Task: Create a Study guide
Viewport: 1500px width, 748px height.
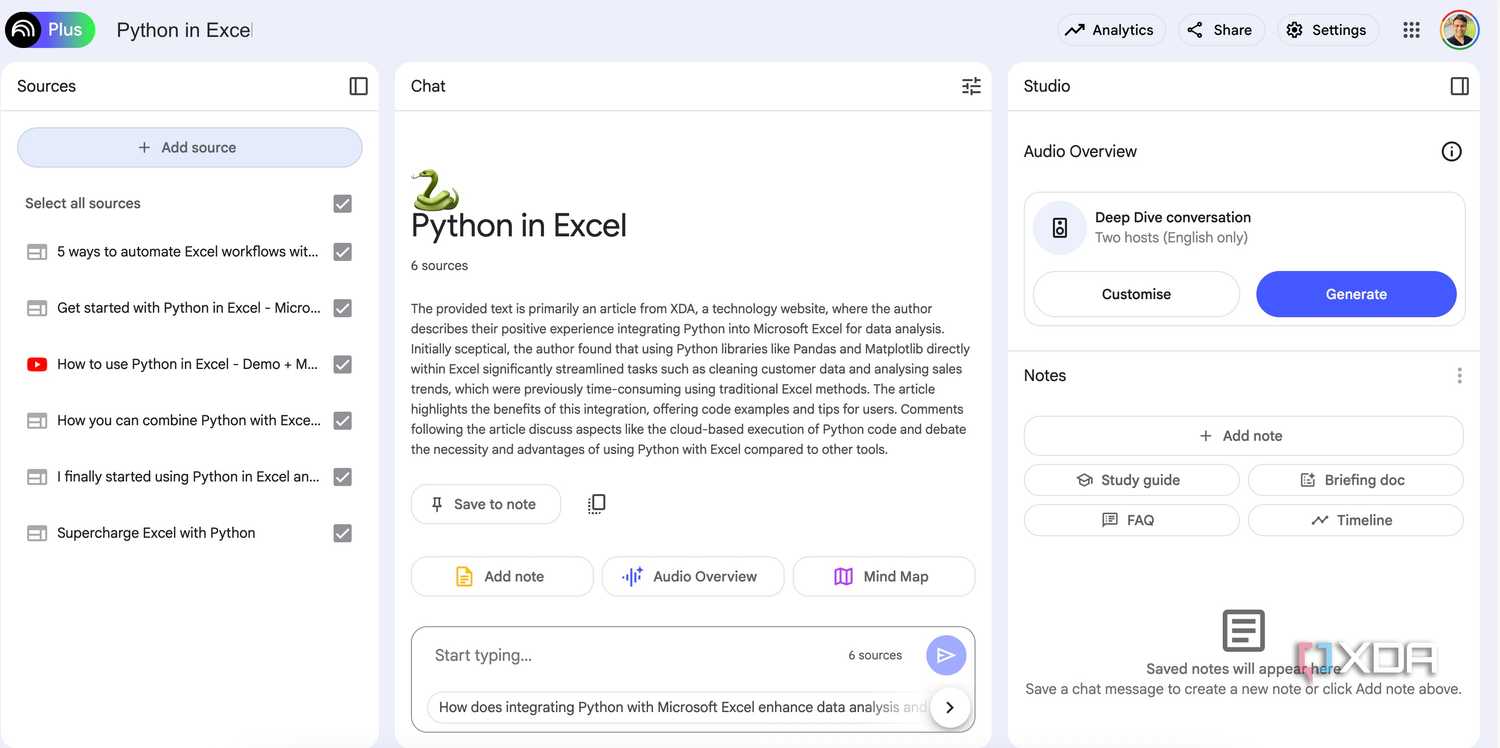Action: point(1131,480)
